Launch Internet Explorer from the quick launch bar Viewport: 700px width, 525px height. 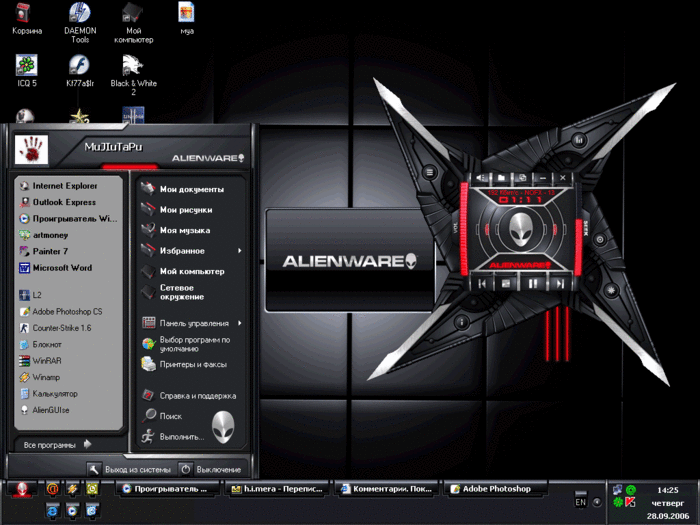click(x=53, y=510)
